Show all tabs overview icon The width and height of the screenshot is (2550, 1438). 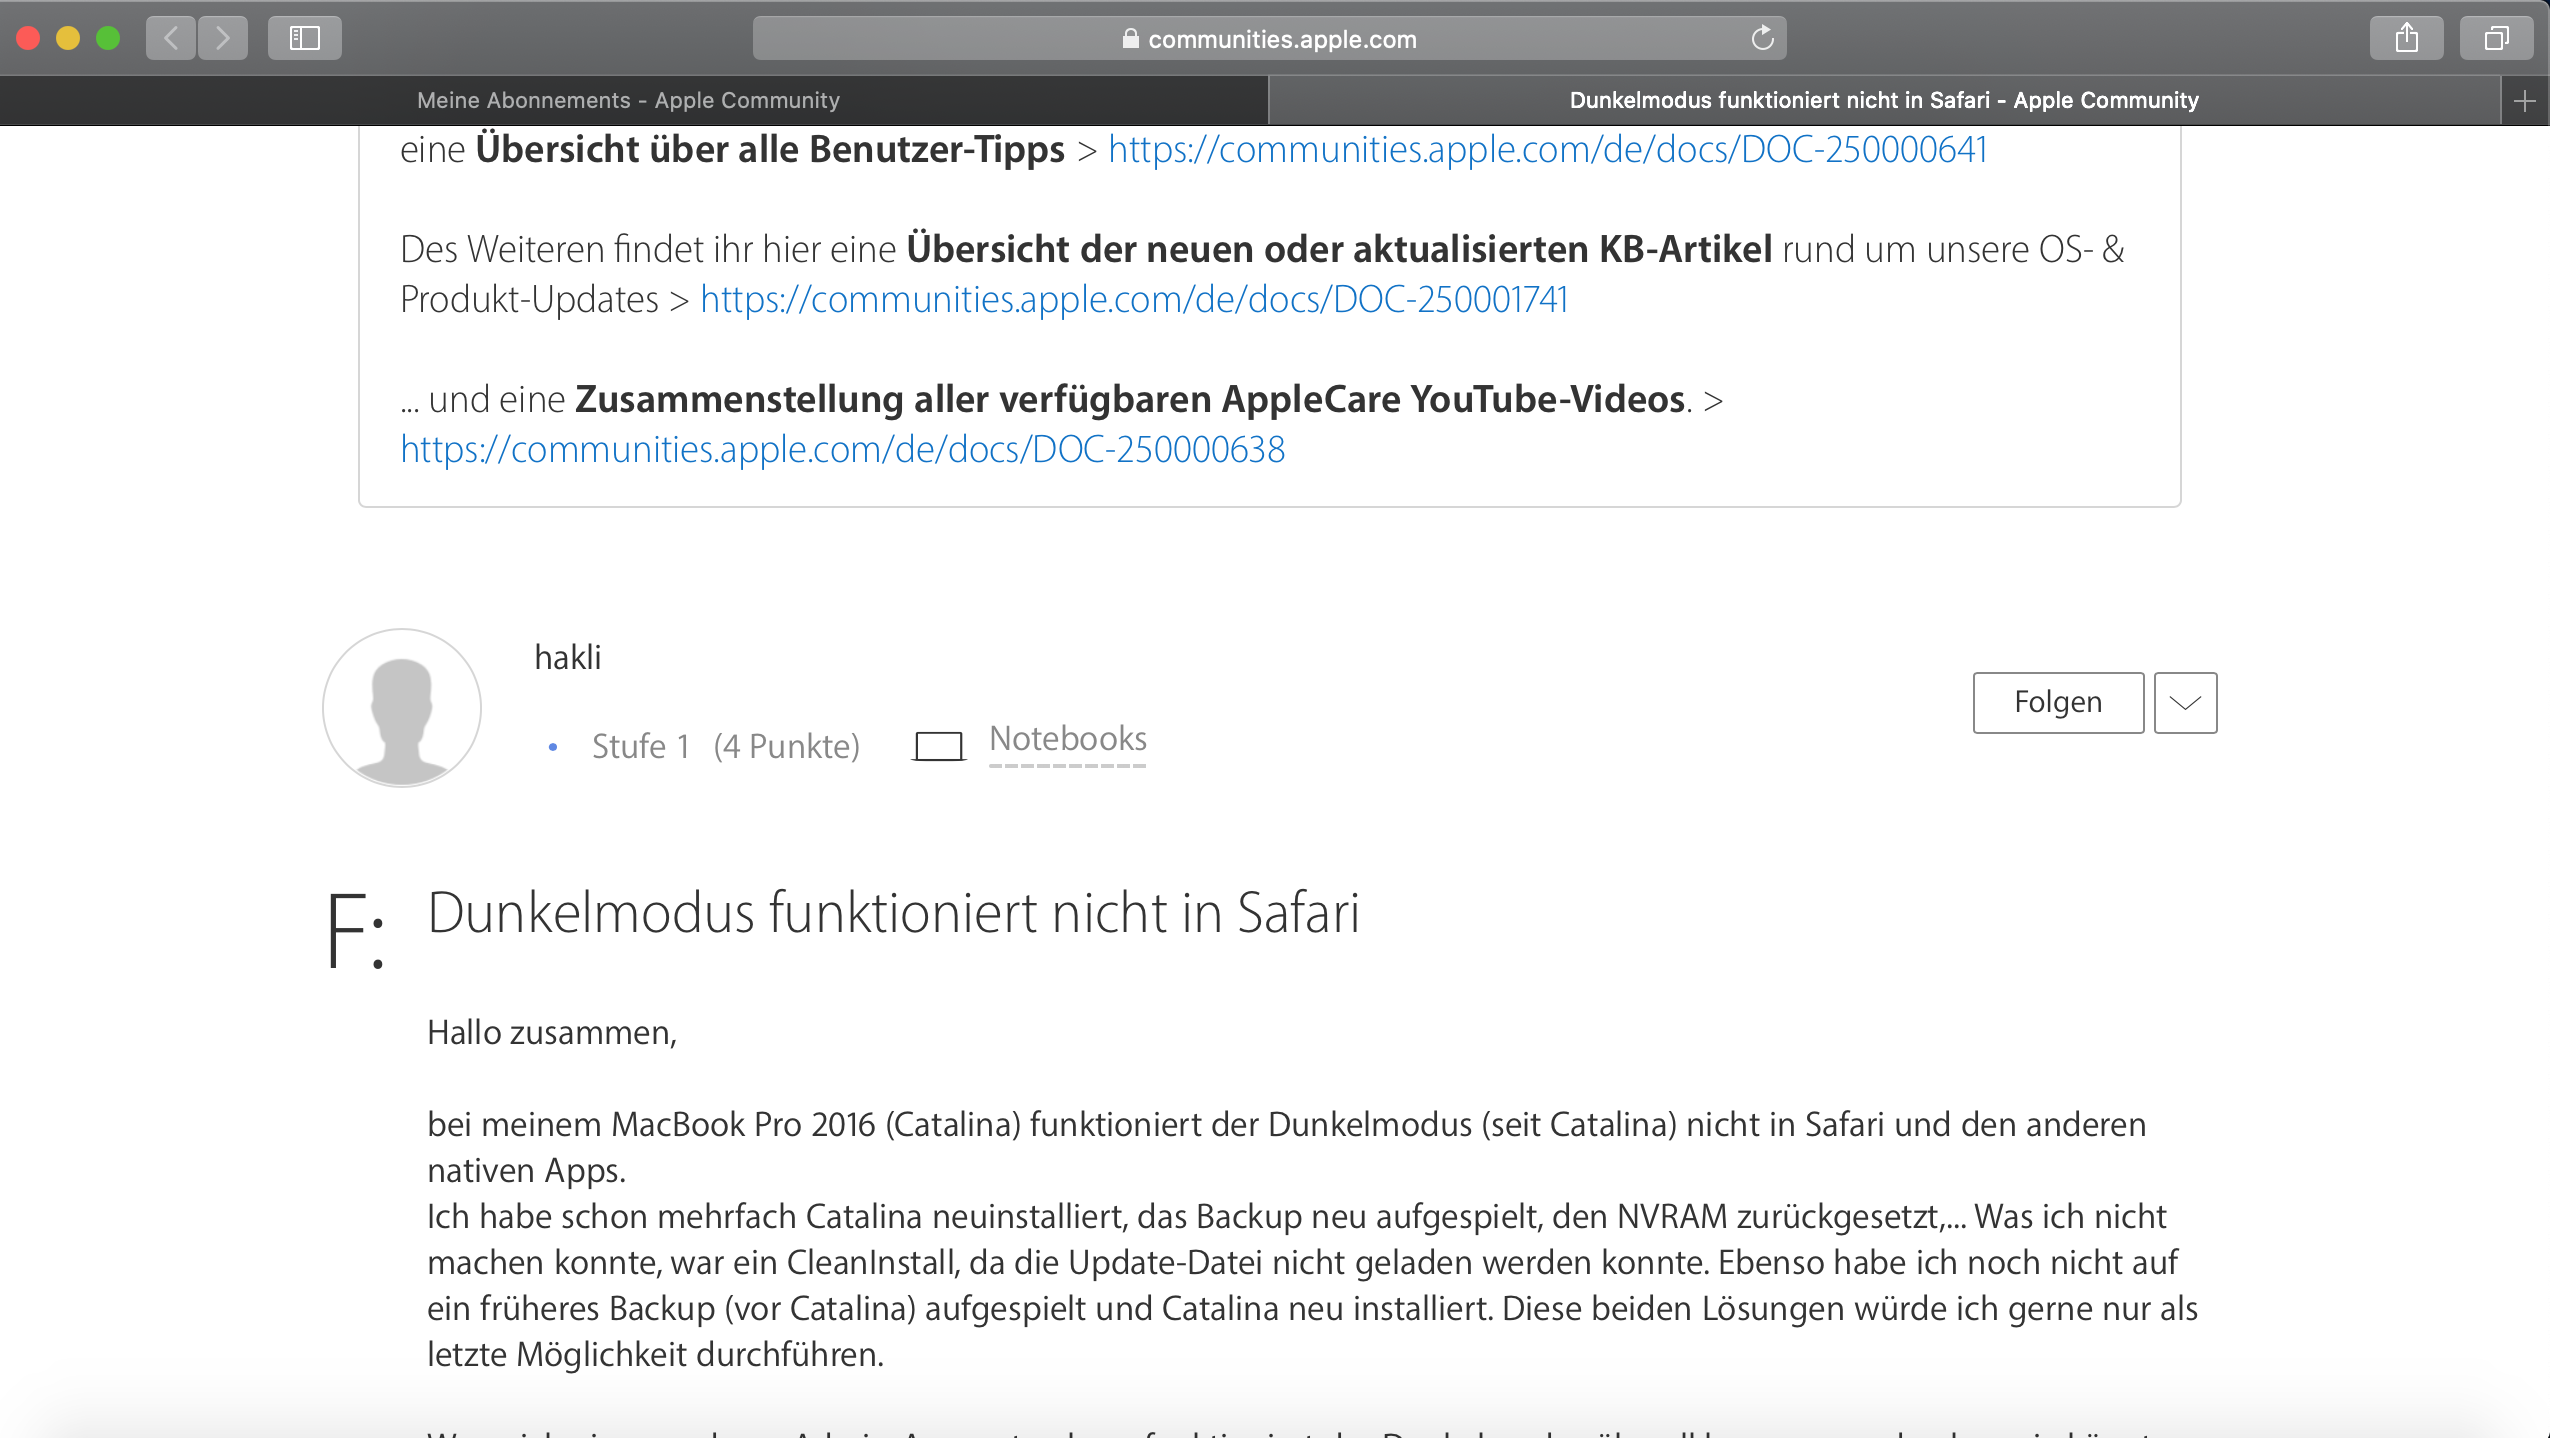coord(2496,38)
